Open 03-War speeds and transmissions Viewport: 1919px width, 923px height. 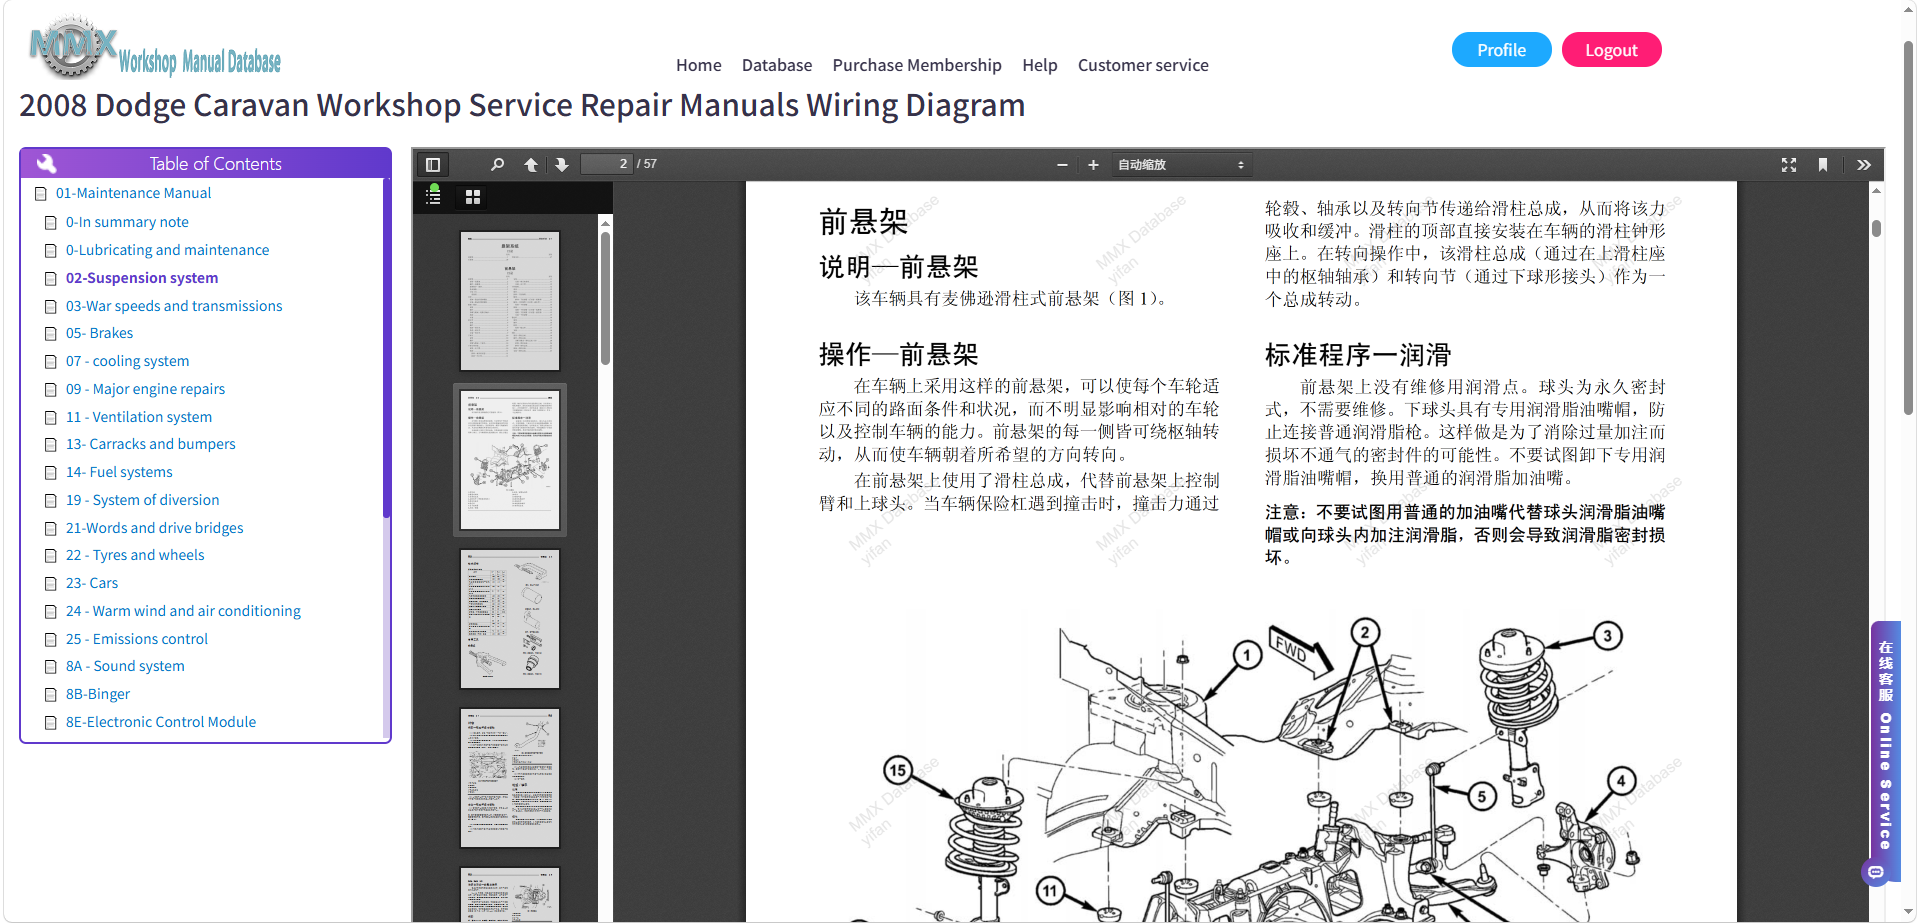click(x=174, y=306)
